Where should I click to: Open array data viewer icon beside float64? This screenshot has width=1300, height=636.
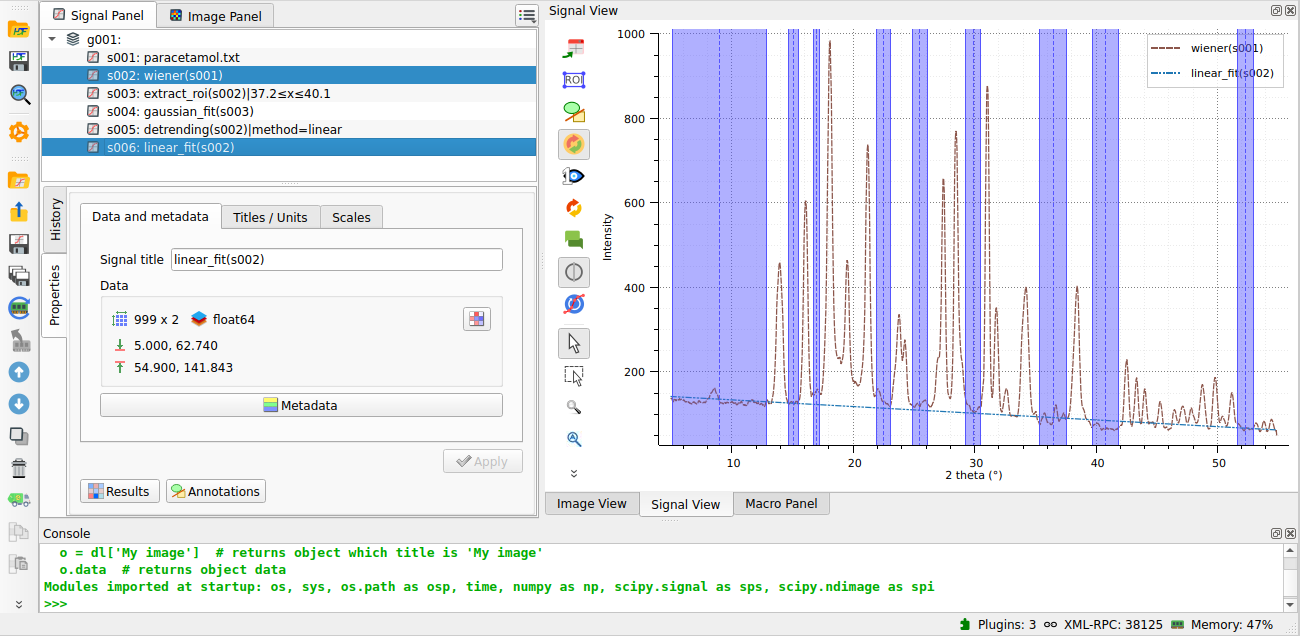click(477, 319)
